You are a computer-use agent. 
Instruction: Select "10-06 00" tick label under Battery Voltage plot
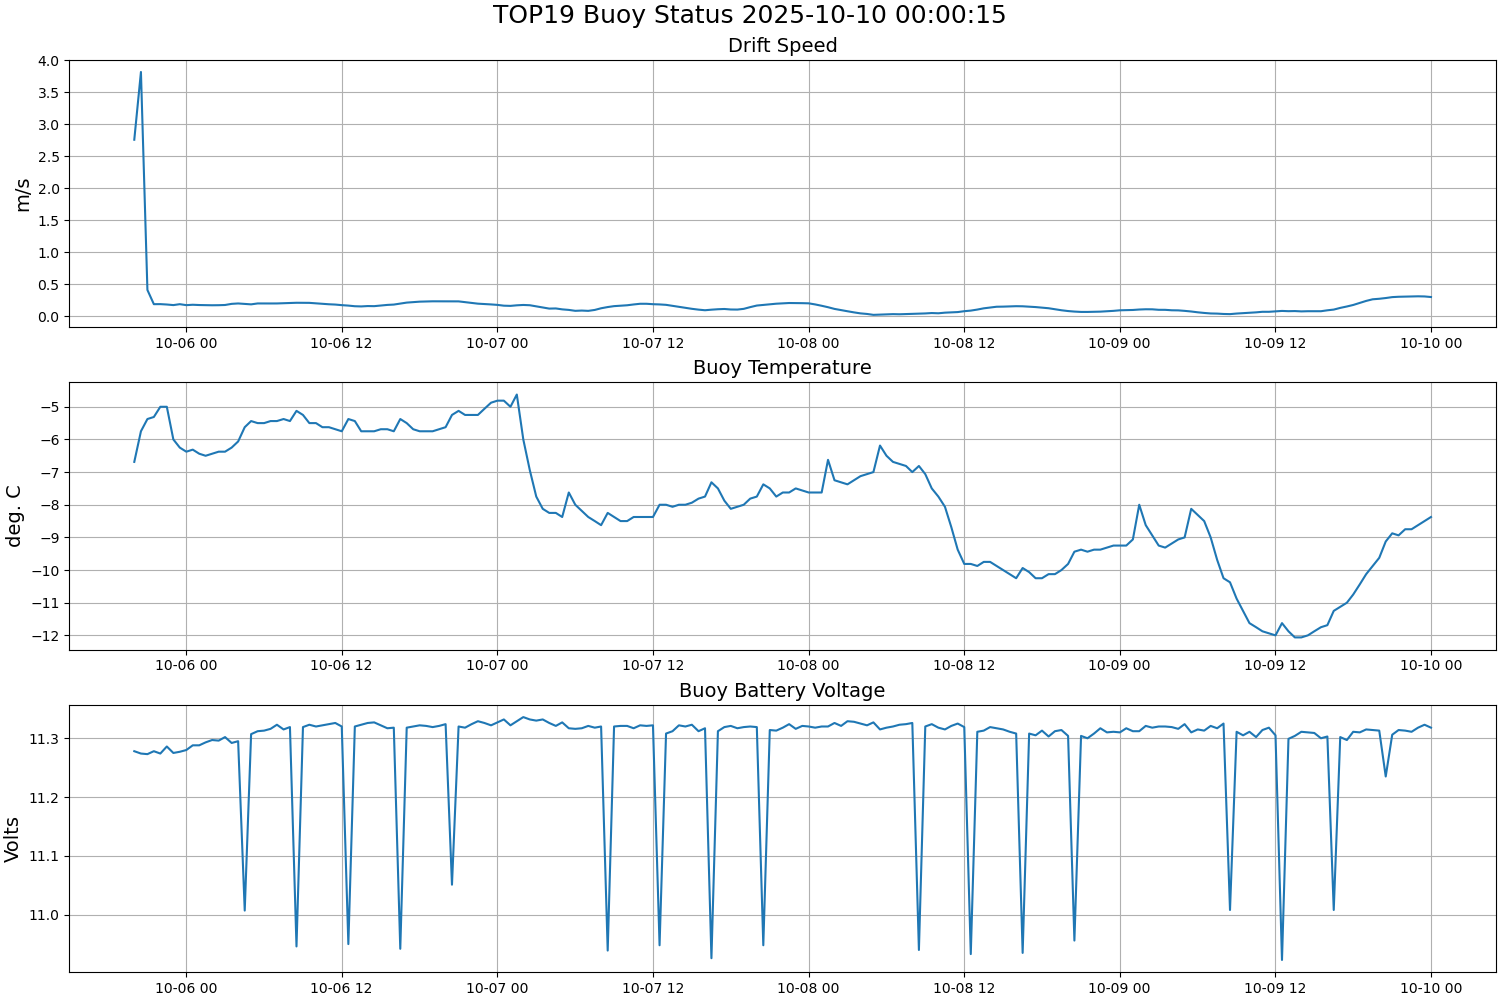(186, 988)
